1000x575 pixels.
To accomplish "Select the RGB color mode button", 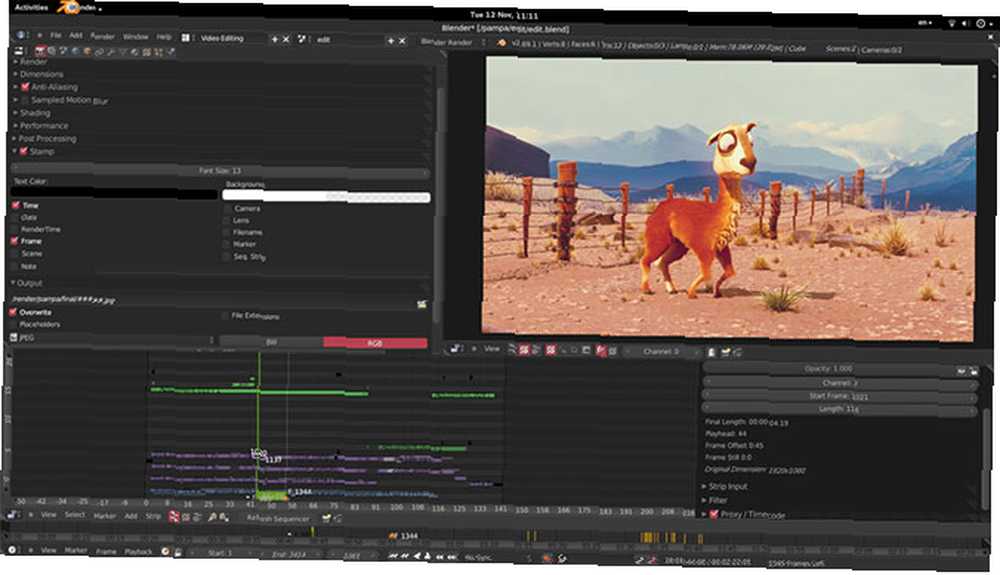I will point(375,343).
